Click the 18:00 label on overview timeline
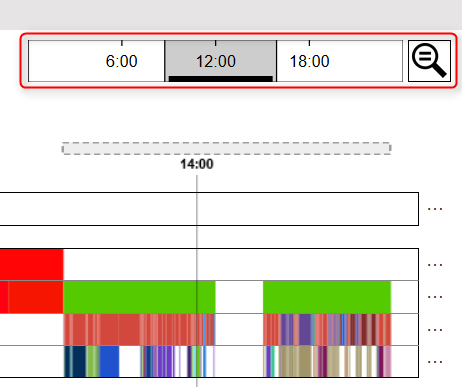This screenshot has width=462, height=391. [309, 61]
